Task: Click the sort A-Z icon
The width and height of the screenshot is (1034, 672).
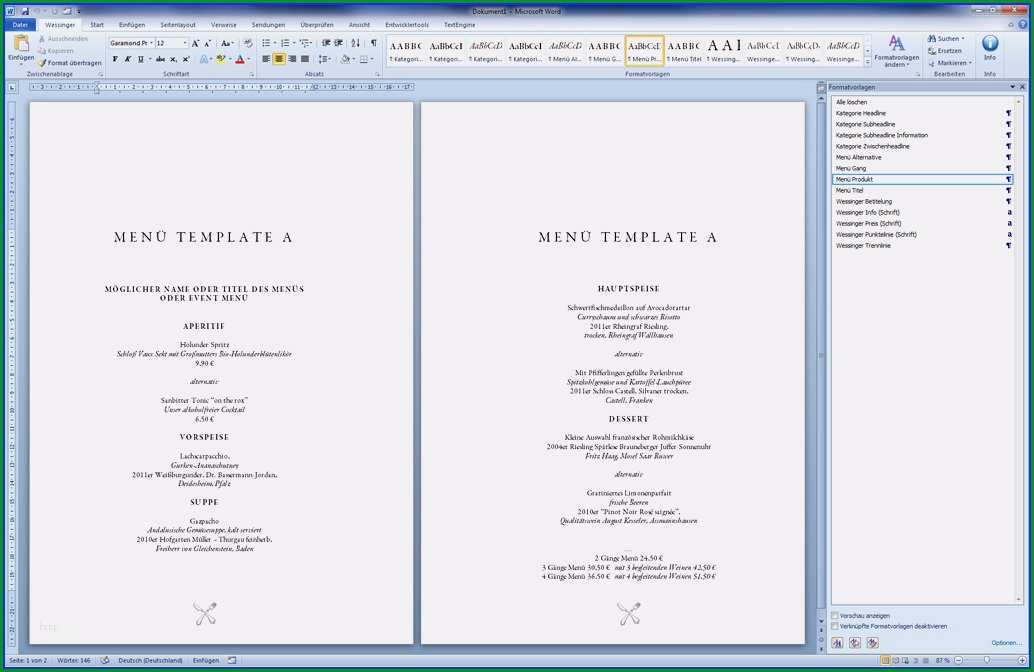Action: [356, 43]
